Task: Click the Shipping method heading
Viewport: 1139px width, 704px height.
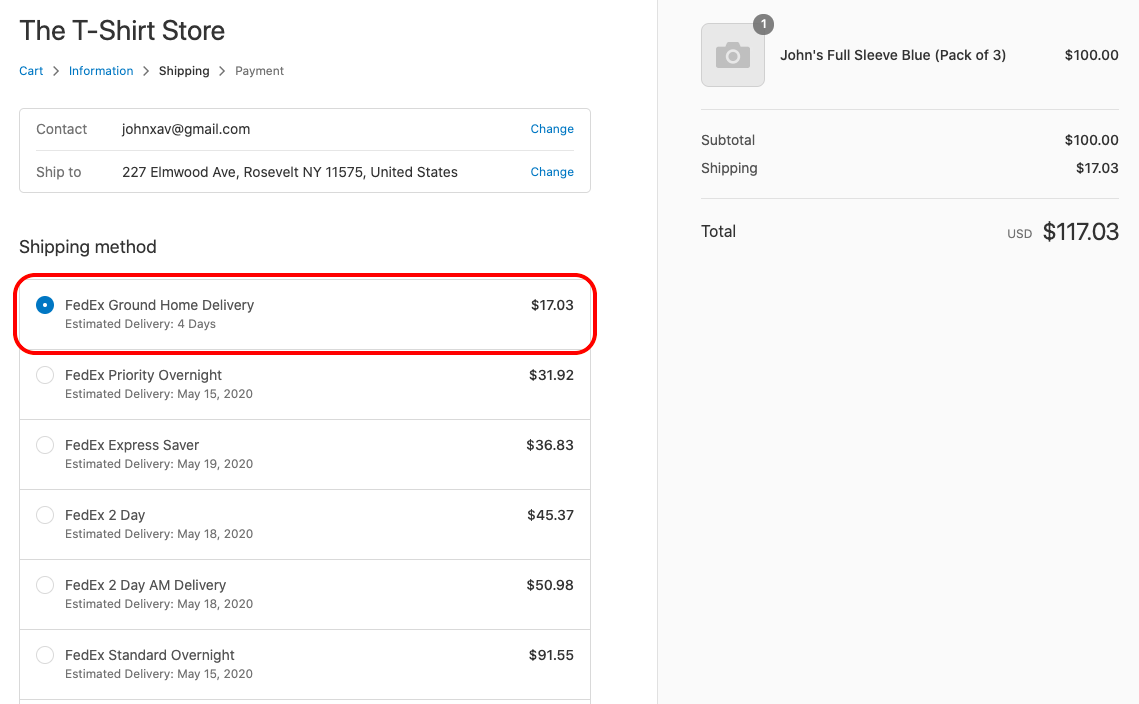Action: (88, 247)
